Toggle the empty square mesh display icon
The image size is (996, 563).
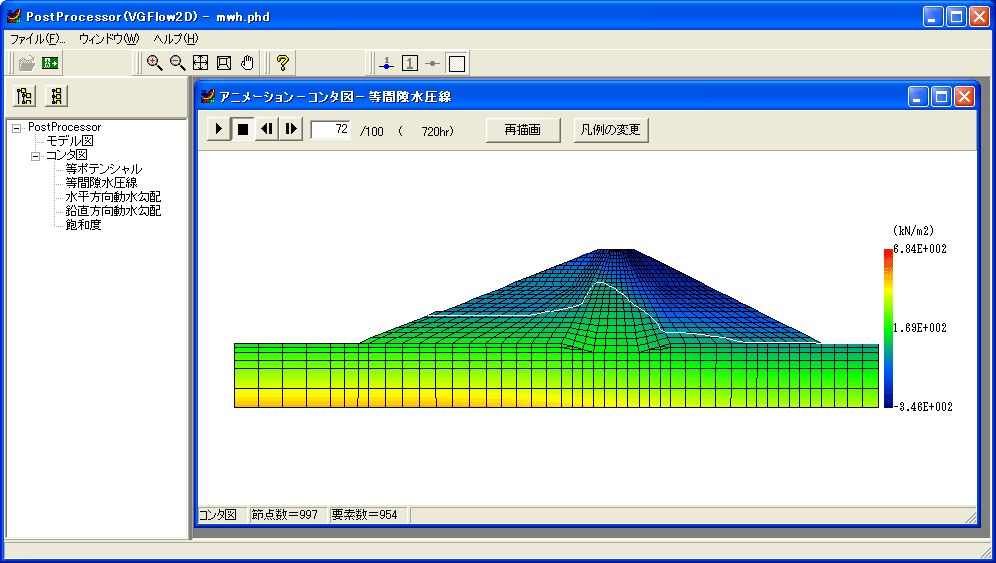457,64
